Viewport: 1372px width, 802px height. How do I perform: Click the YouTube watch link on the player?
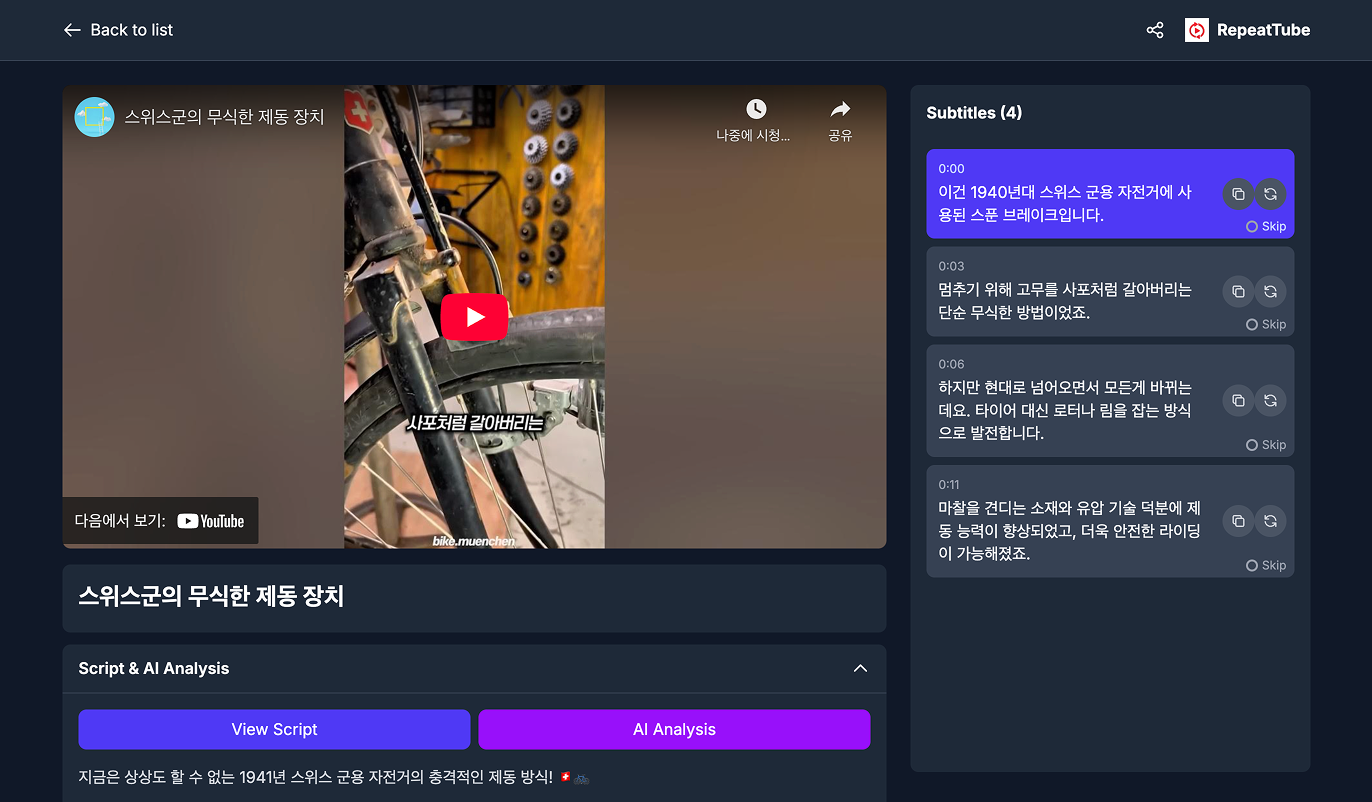point(160,520)
